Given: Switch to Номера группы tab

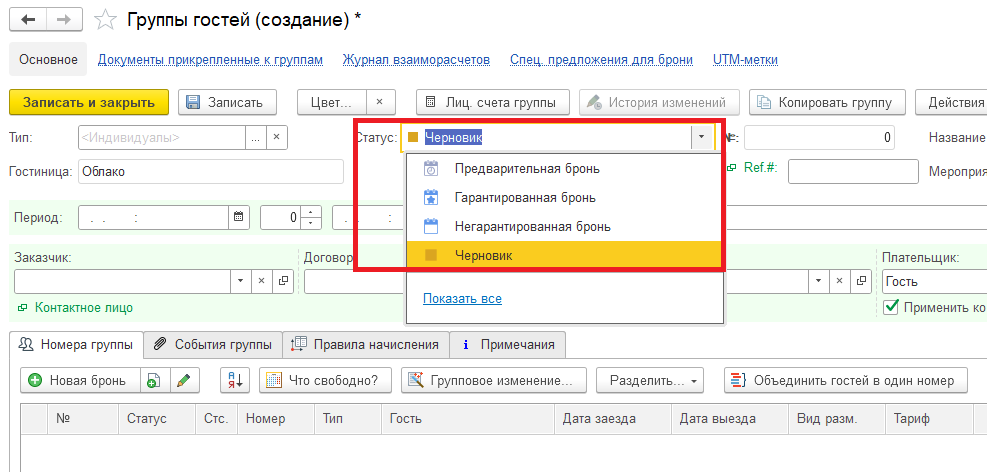Looking at the screenshot, I should coord(76,345).
